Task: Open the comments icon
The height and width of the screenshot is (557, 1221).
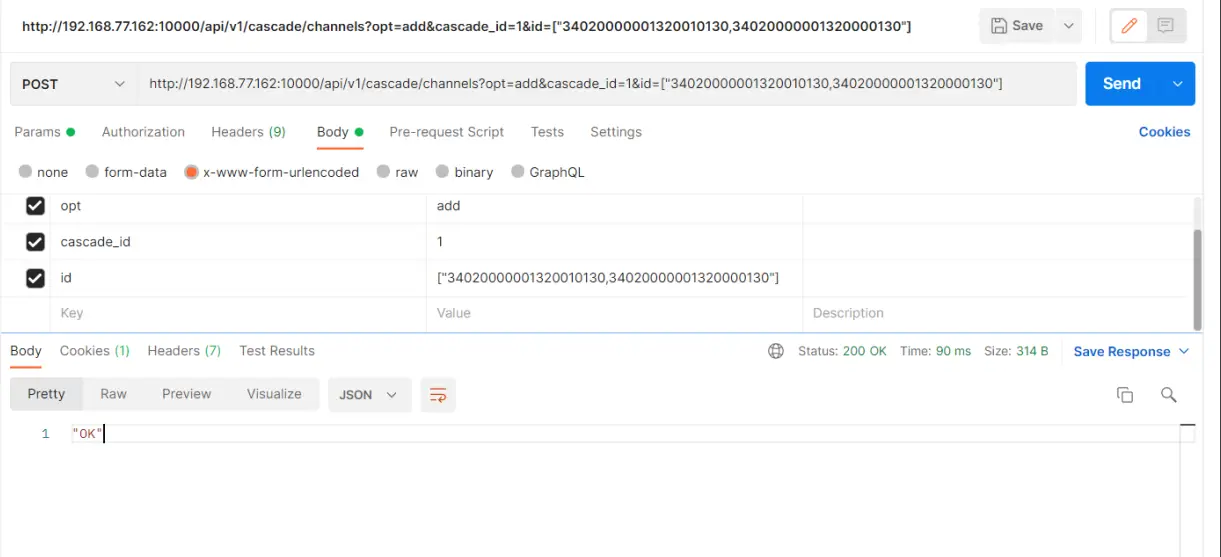Action: (x=1165, y=26)
